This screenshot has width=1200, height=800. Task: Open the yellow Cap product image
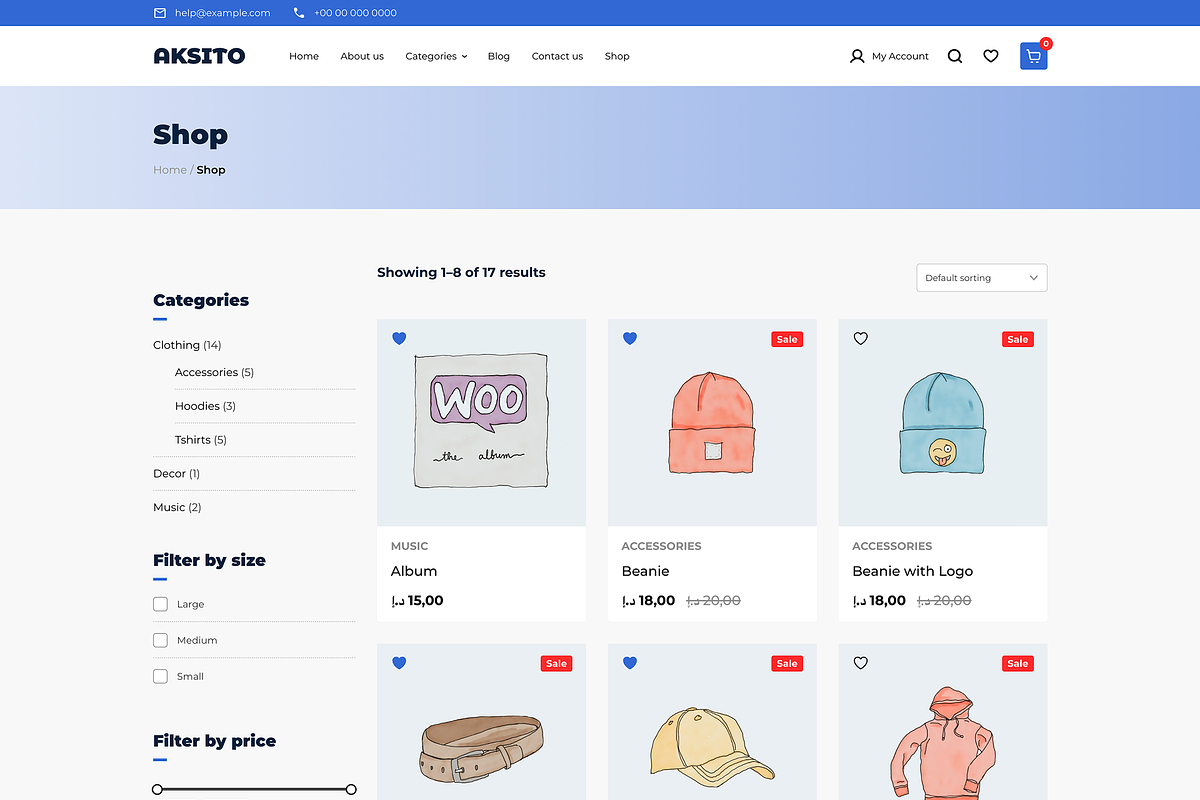pos(712,722)
